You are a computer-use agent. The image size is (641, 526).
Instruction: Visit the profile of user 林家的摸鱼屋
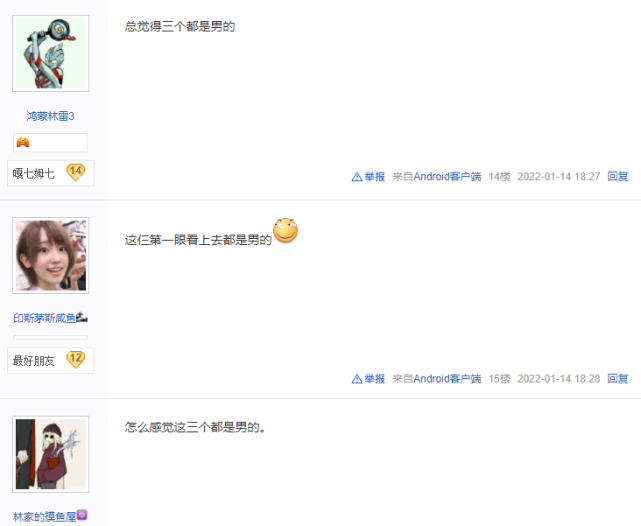pos(45,517)
